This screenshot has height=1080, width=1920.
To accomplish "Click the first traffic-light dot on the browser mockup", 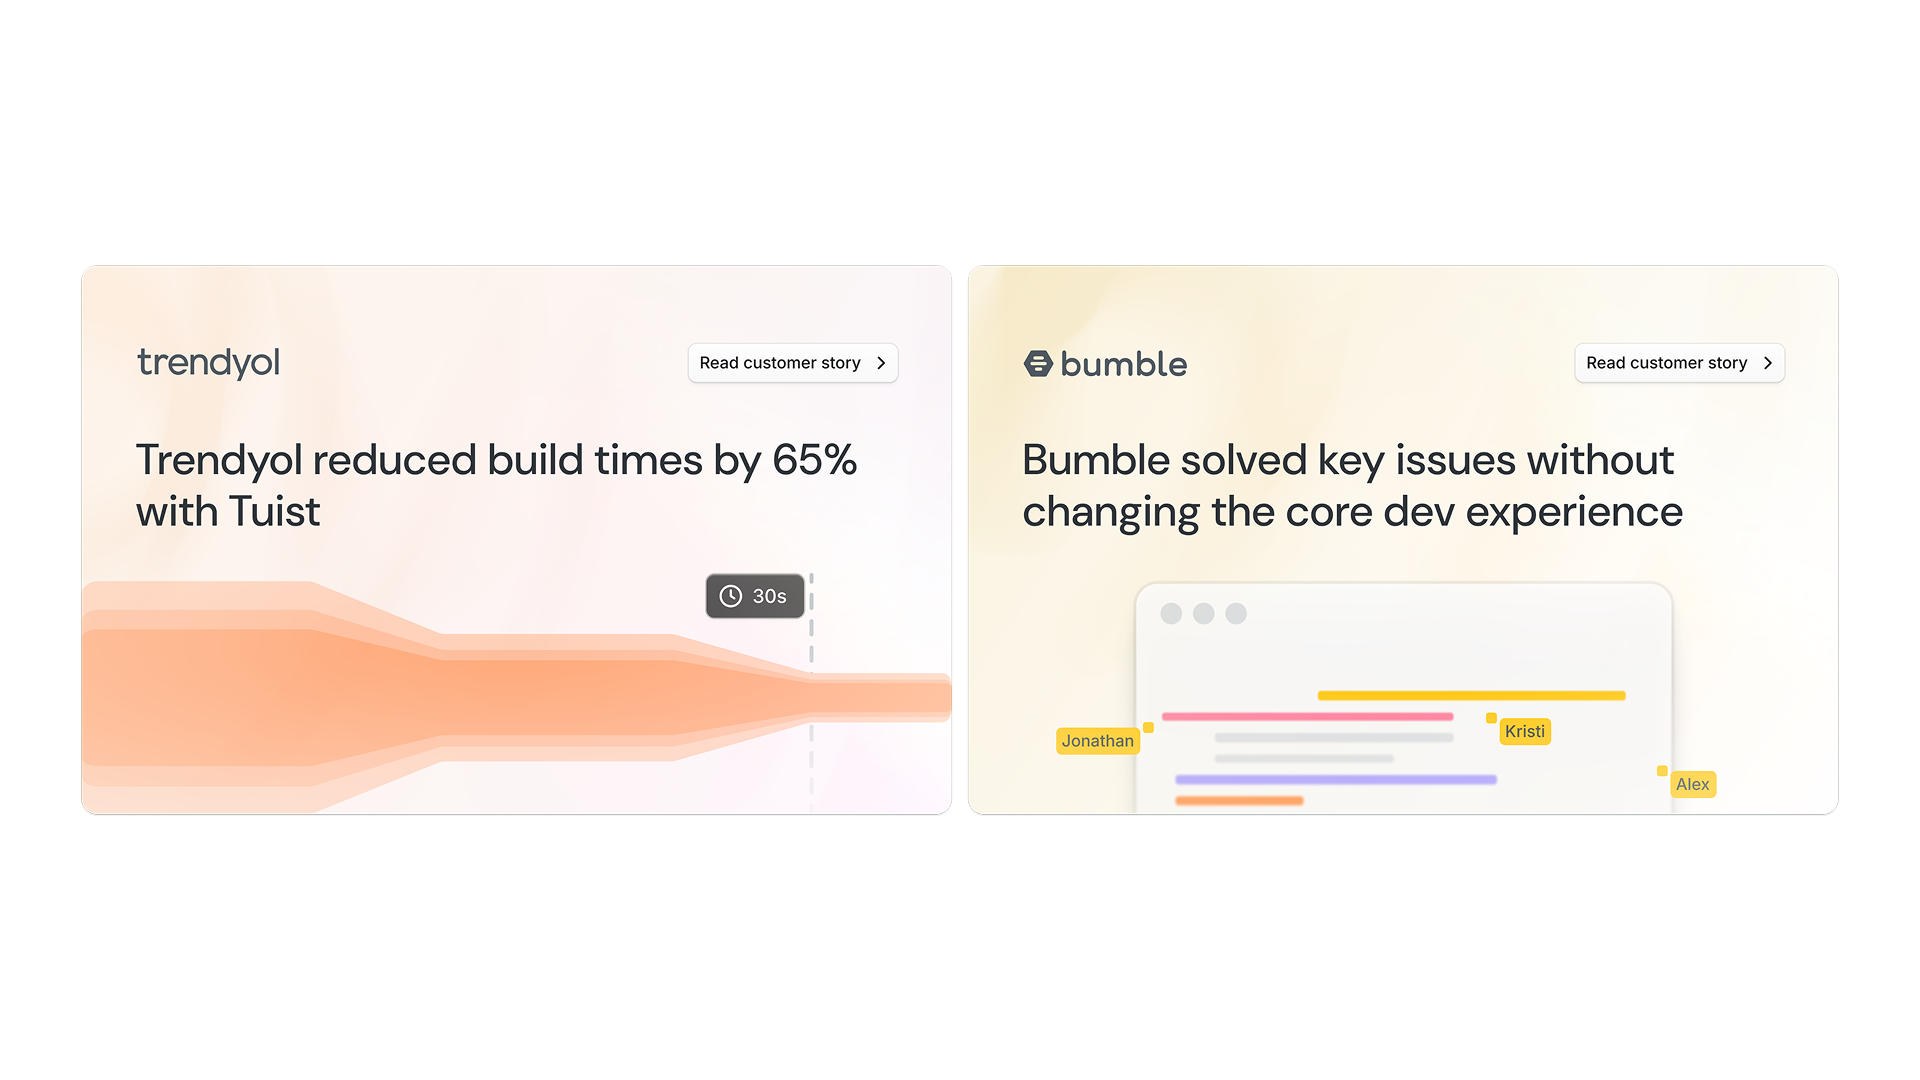I will [1171, 613].
